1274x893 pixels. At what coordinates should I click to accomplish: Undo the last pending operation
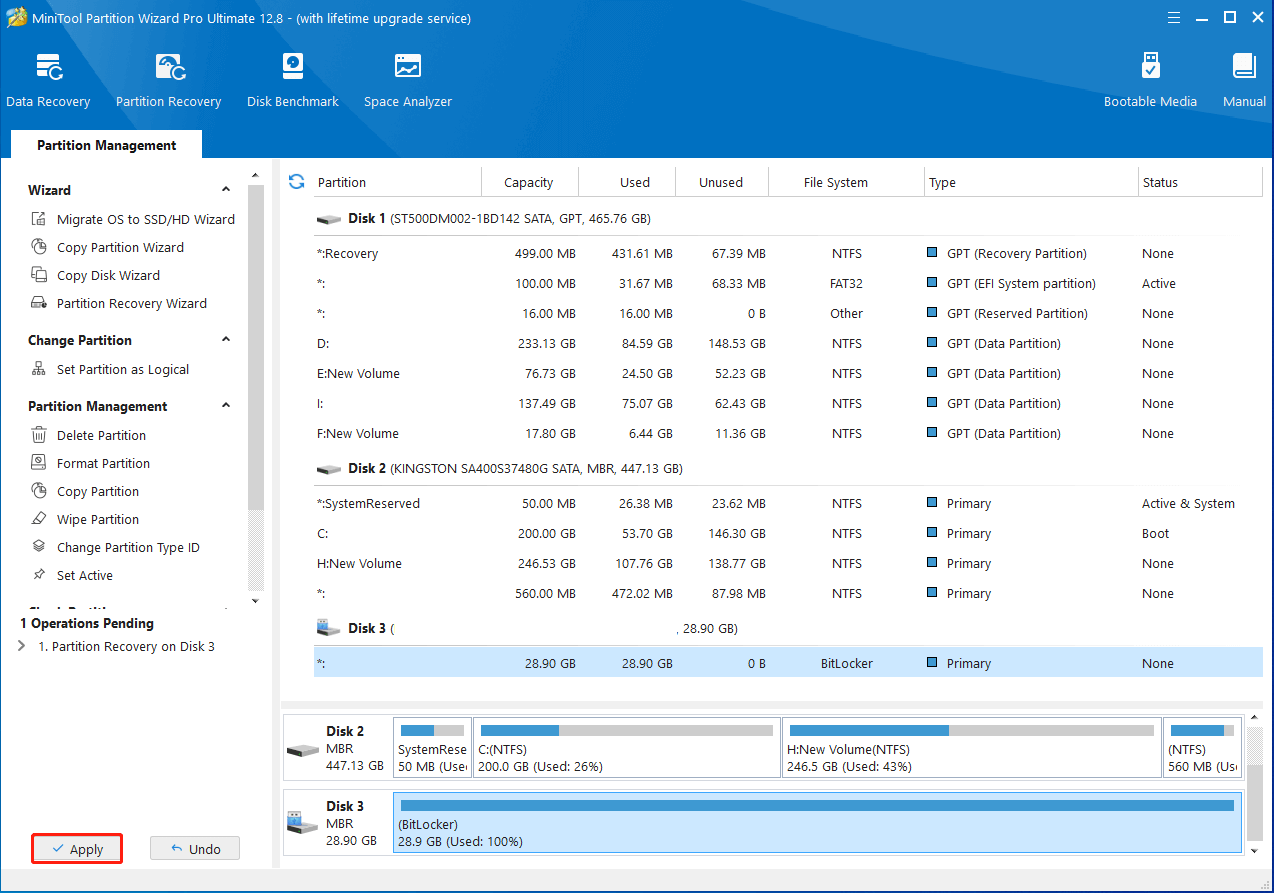(x=195, y=849)
